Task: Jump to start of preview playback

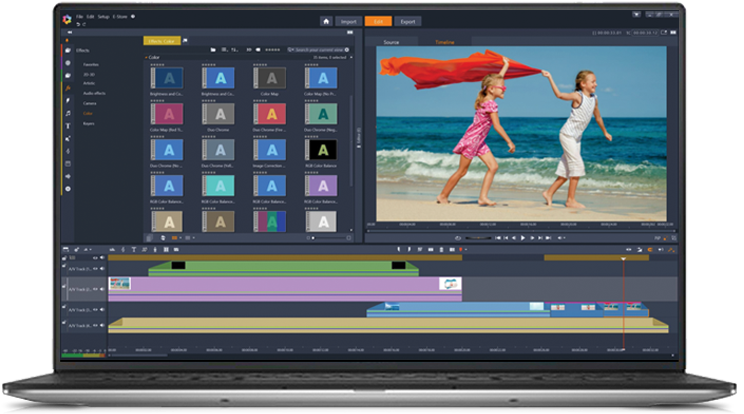Action: point(498,238)
